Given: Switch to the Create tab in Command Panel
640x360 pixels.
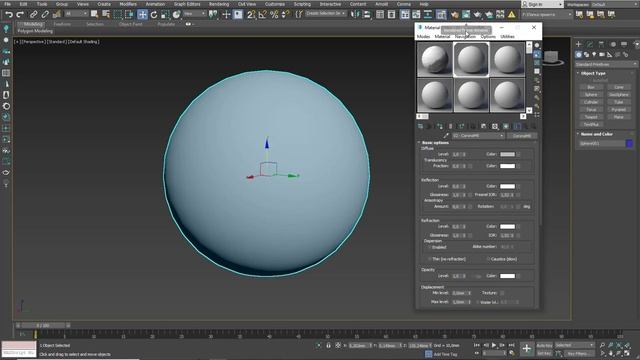Looking at the screenshot, I should 578,44.
